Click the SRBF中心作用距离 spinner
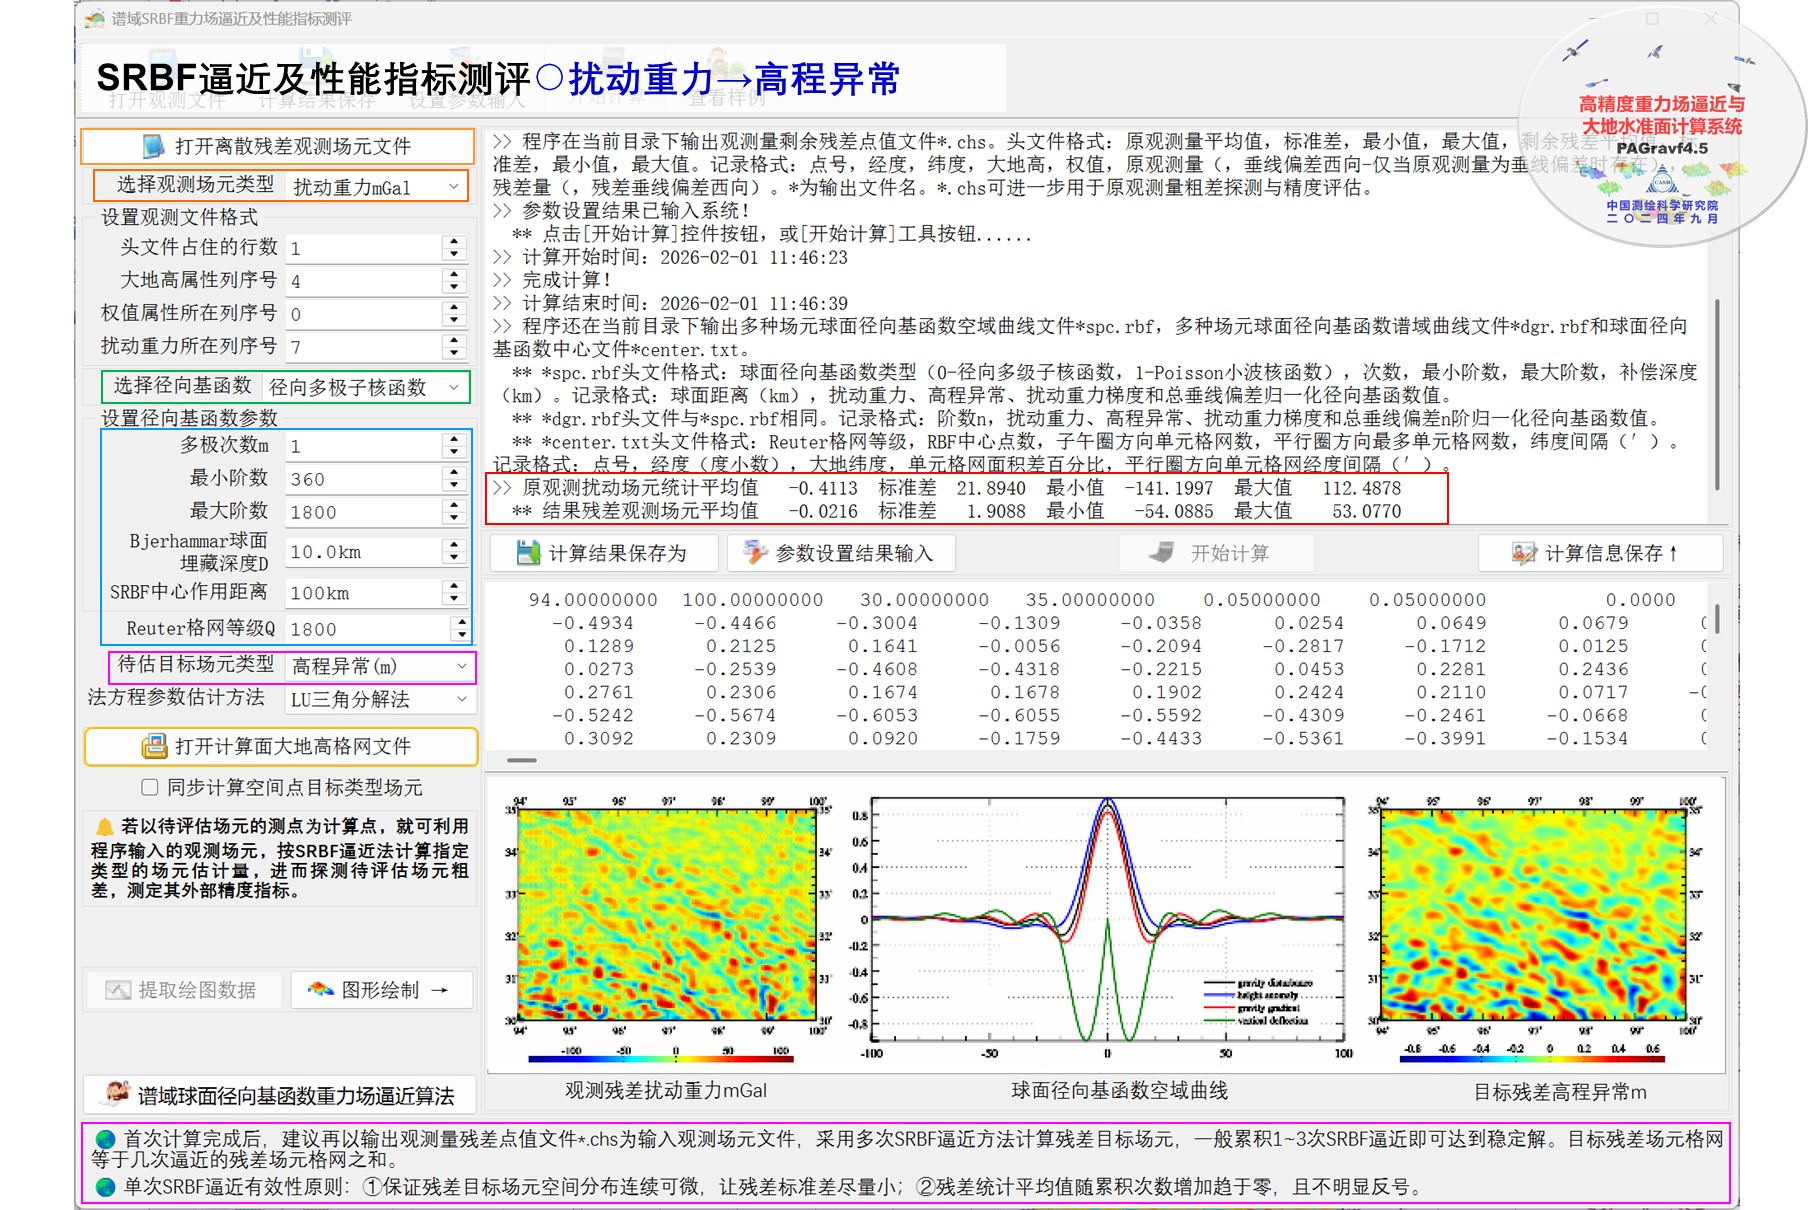 [455, 593]
